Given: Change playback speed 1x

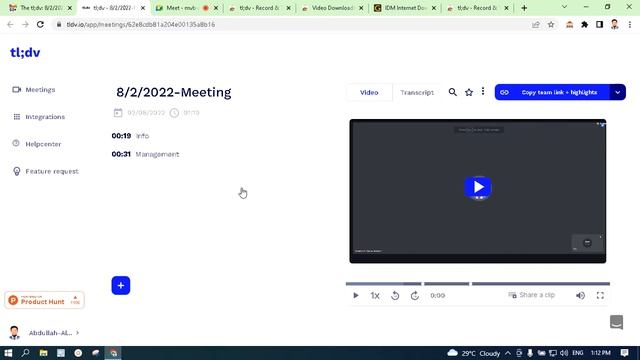Looking at the screenshot, I should pos(375,296).
